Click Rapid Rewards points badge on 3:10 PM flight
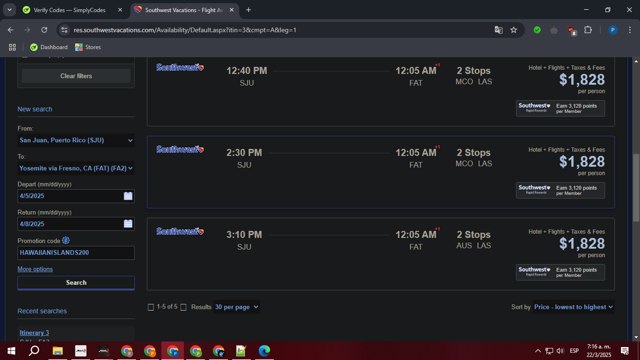640x360 pixels. [560, 273]
